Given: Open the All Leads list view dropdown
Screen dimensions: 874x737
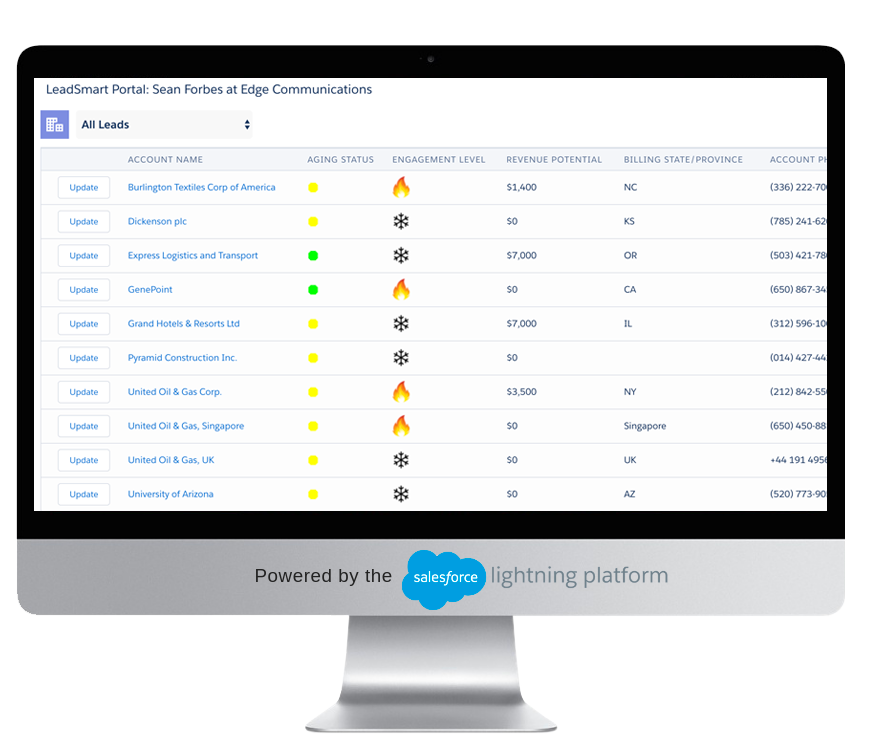Looking at the screenshot, I should (164, 124).
